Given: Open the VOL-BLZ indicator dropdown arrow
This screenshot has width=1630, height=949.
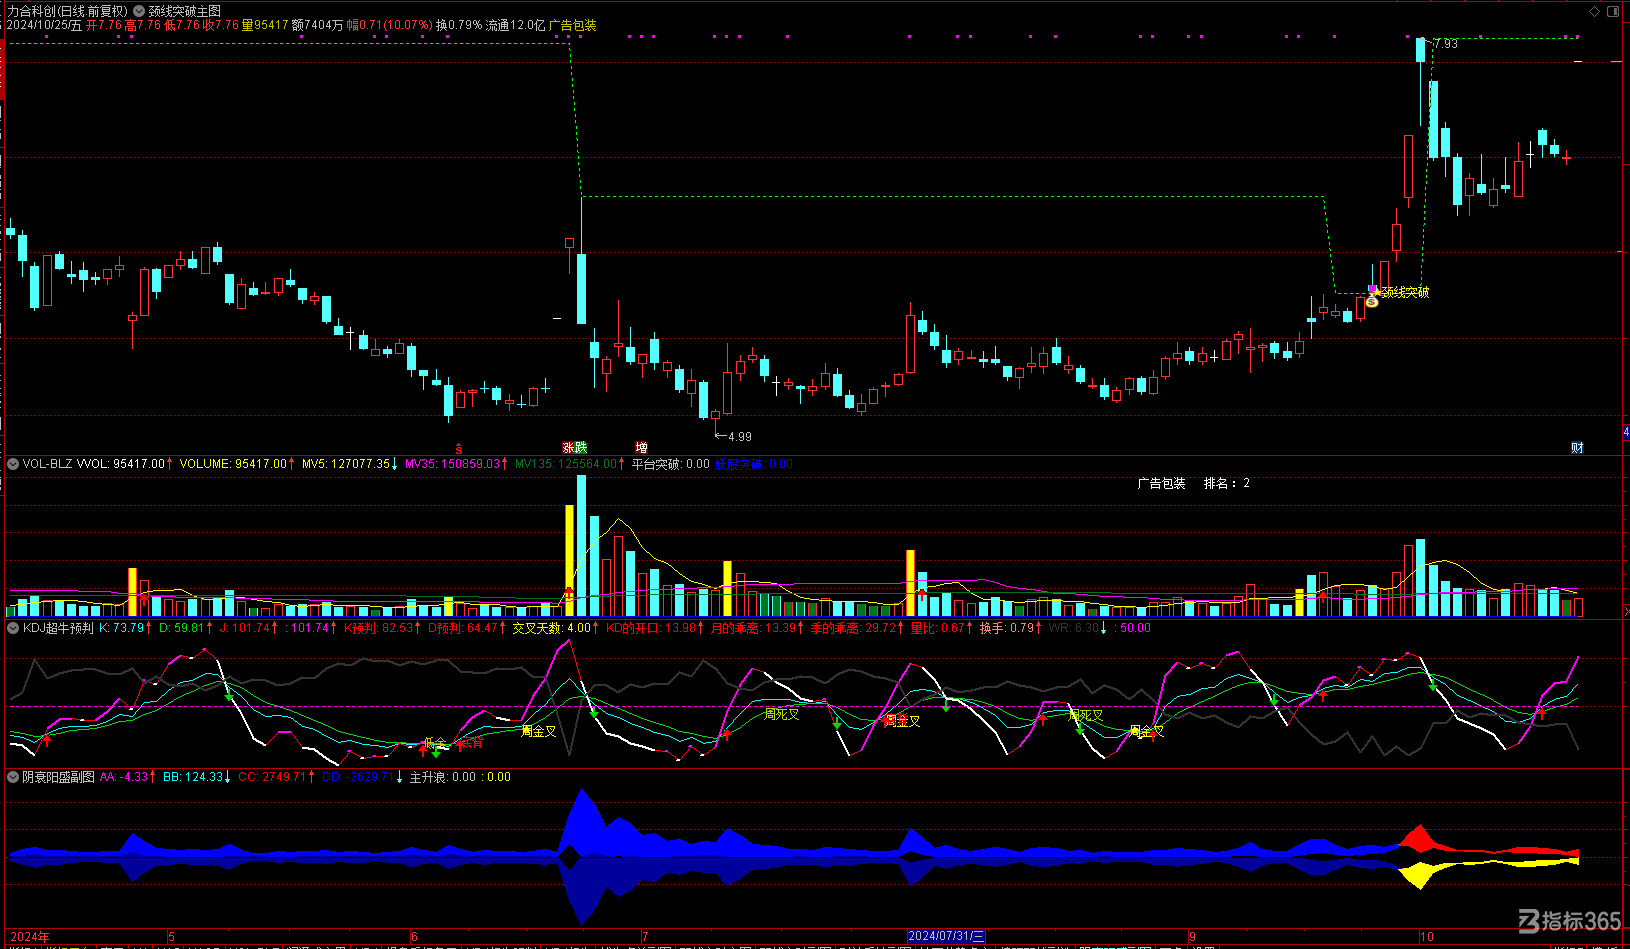Looking at the screenshot, I should (13, 464).
